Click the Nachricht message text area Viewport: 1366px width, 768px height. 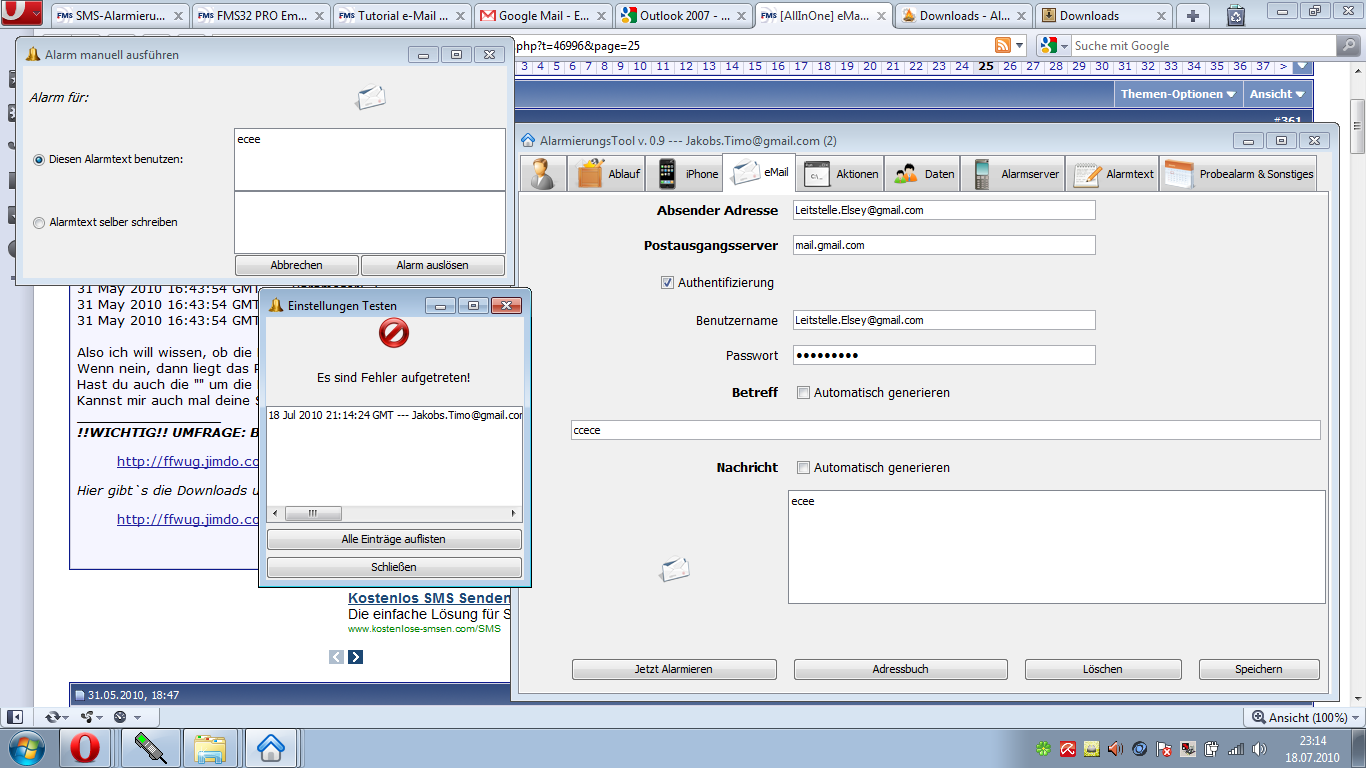[x=1057, y=547]
